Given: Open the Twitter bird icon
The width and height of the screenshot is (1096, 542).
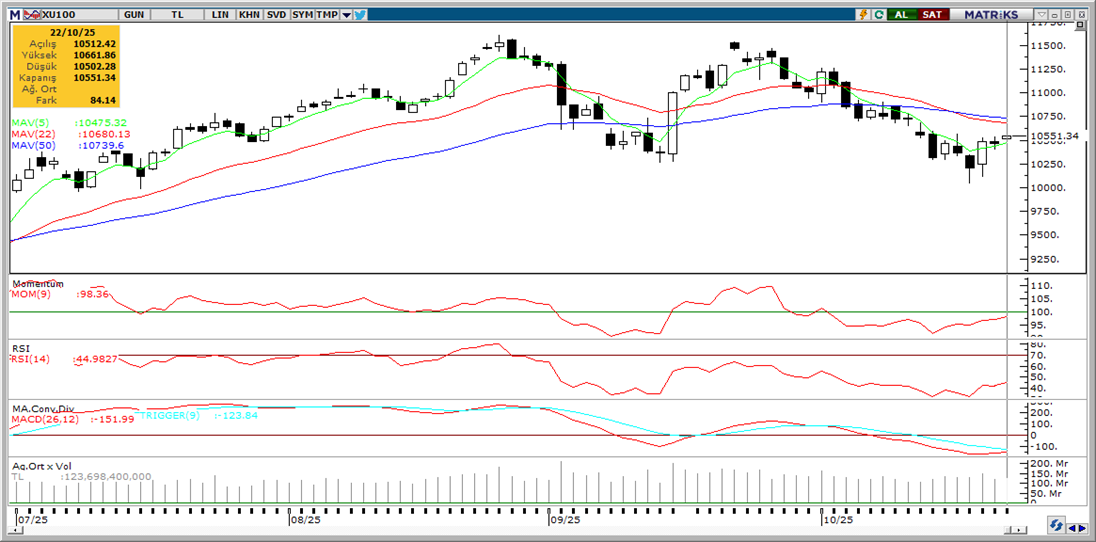Looking at the screenshot, I should [x=360, y=15].
